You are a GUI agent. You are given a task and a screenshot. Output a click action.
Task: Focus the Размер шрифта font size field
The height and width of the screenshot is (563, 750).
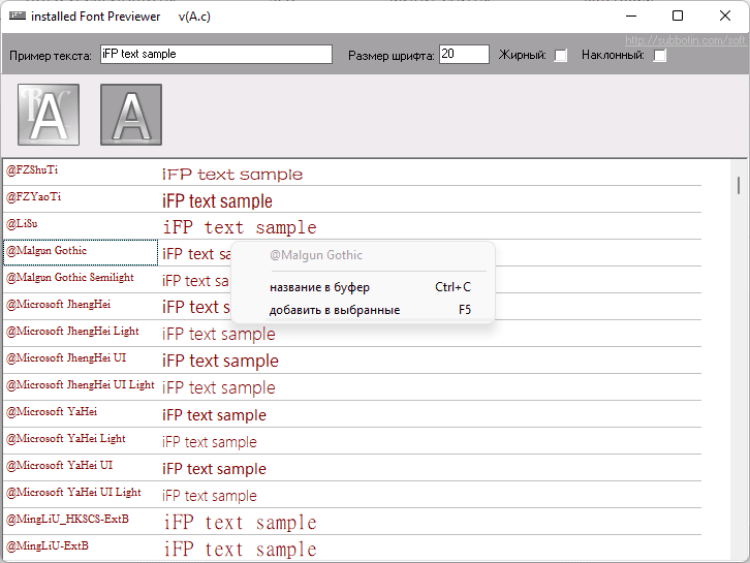(x=463, y=54)
